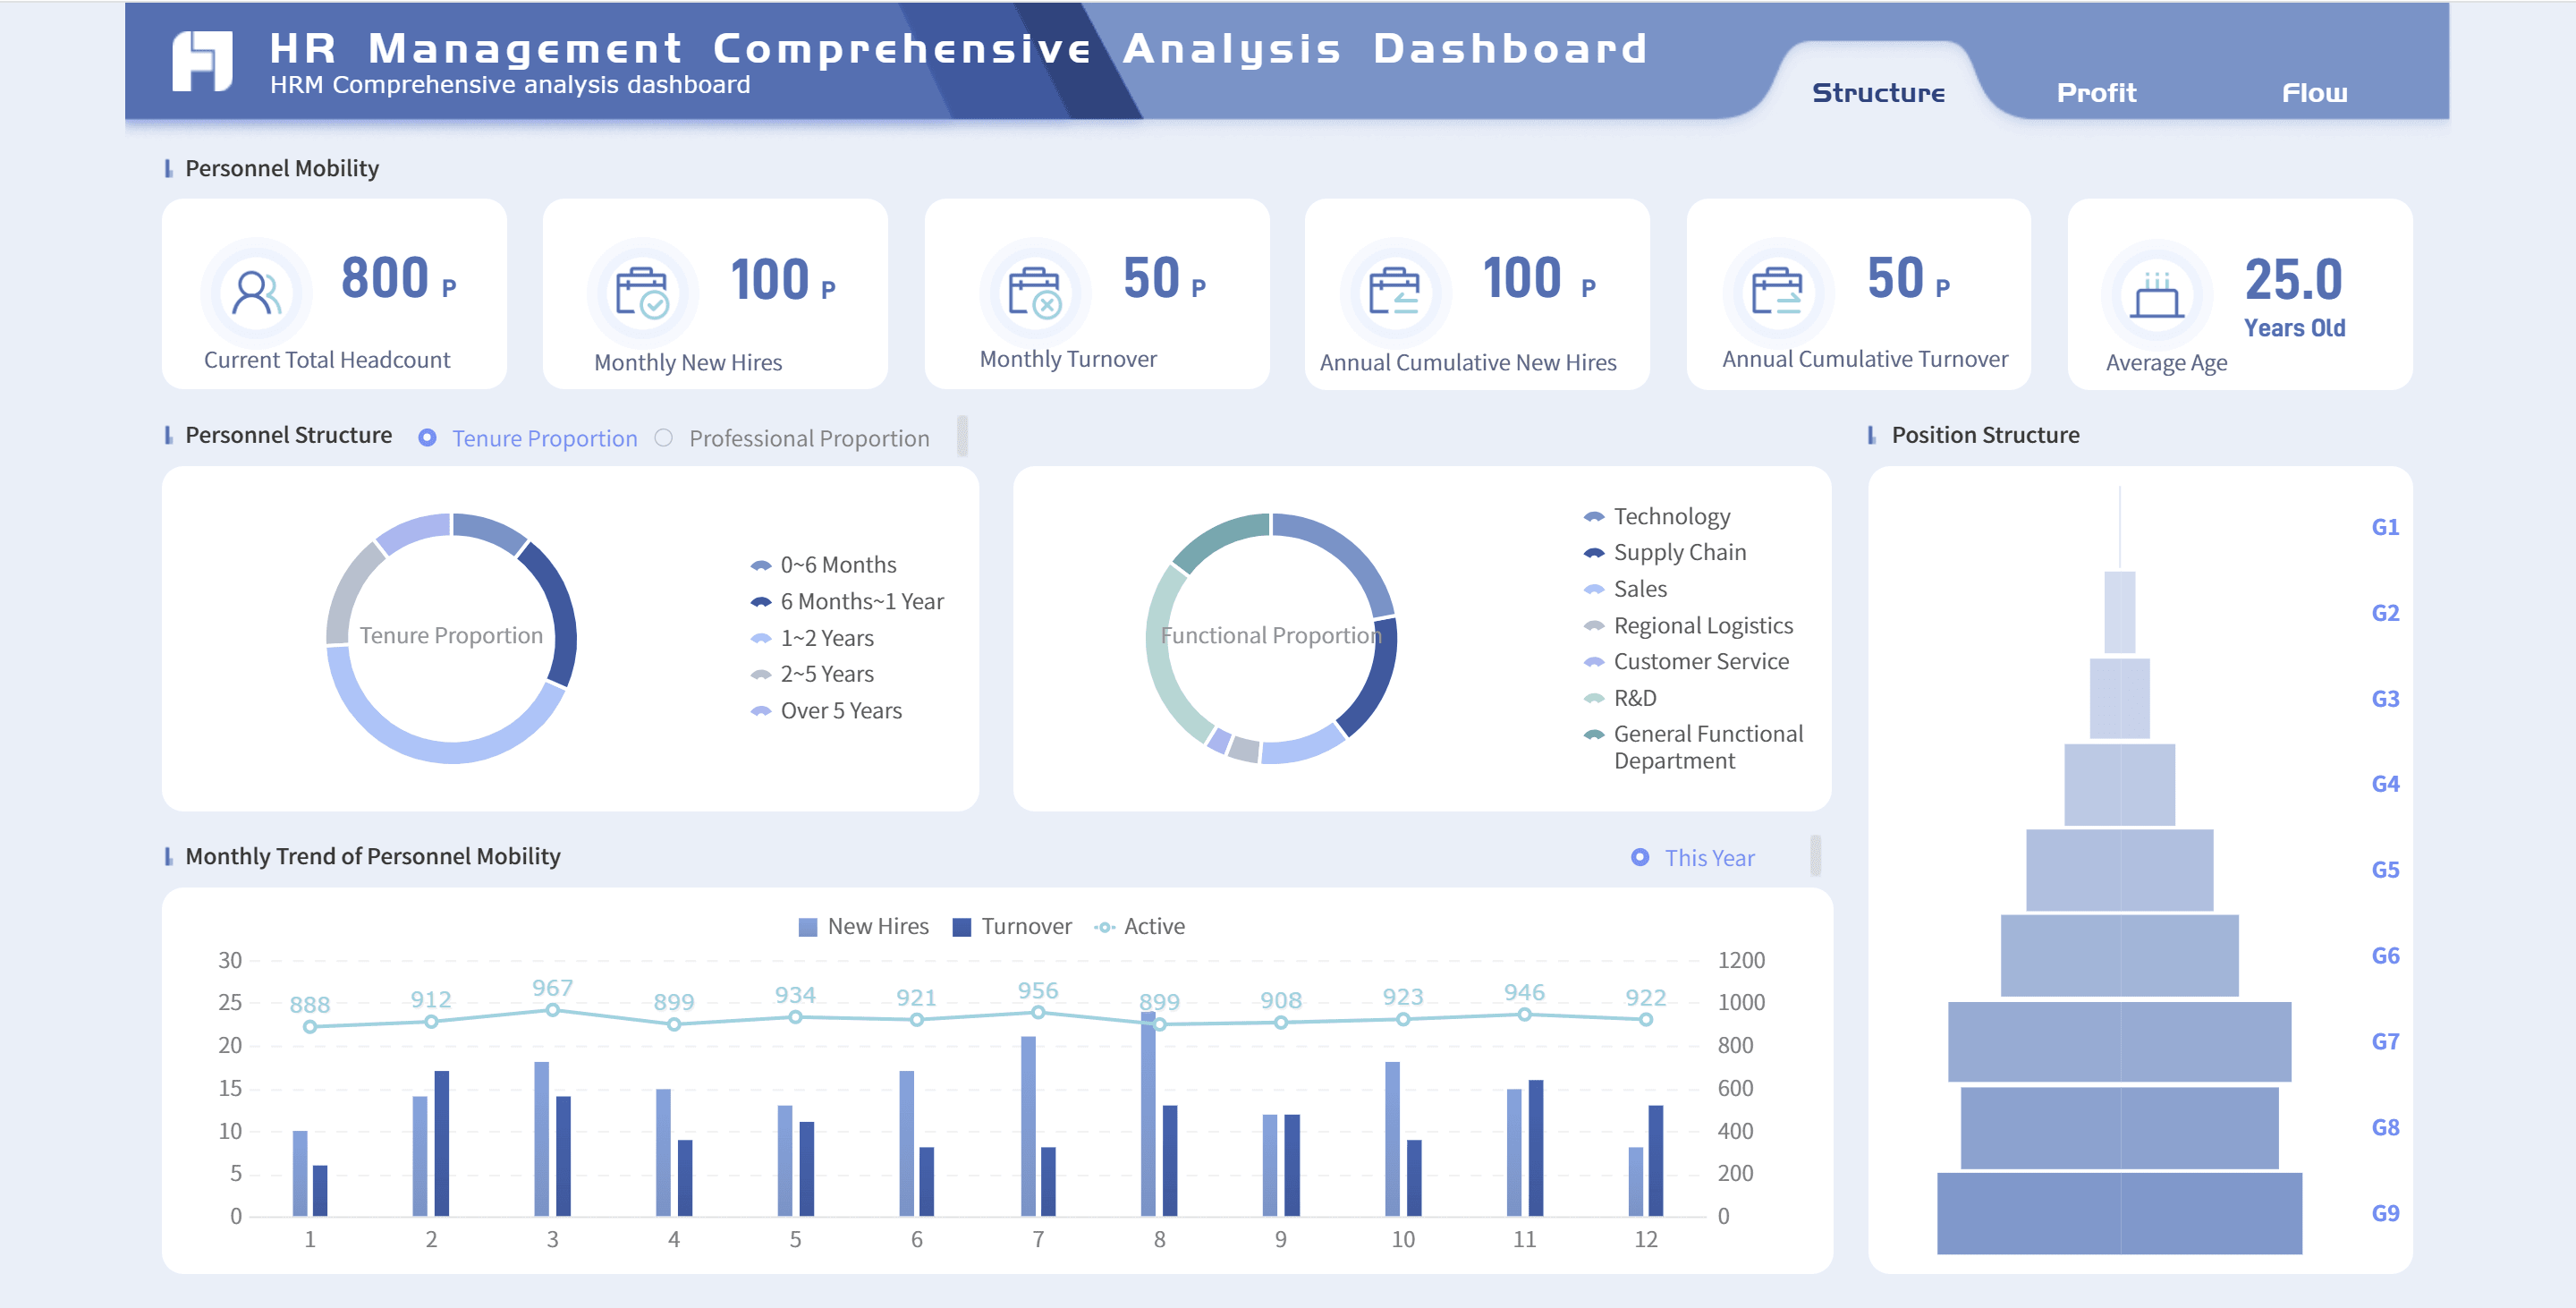Click the scrollbar beside This Year option
Screen dimensions: 2576x1308
(1815, 856)
